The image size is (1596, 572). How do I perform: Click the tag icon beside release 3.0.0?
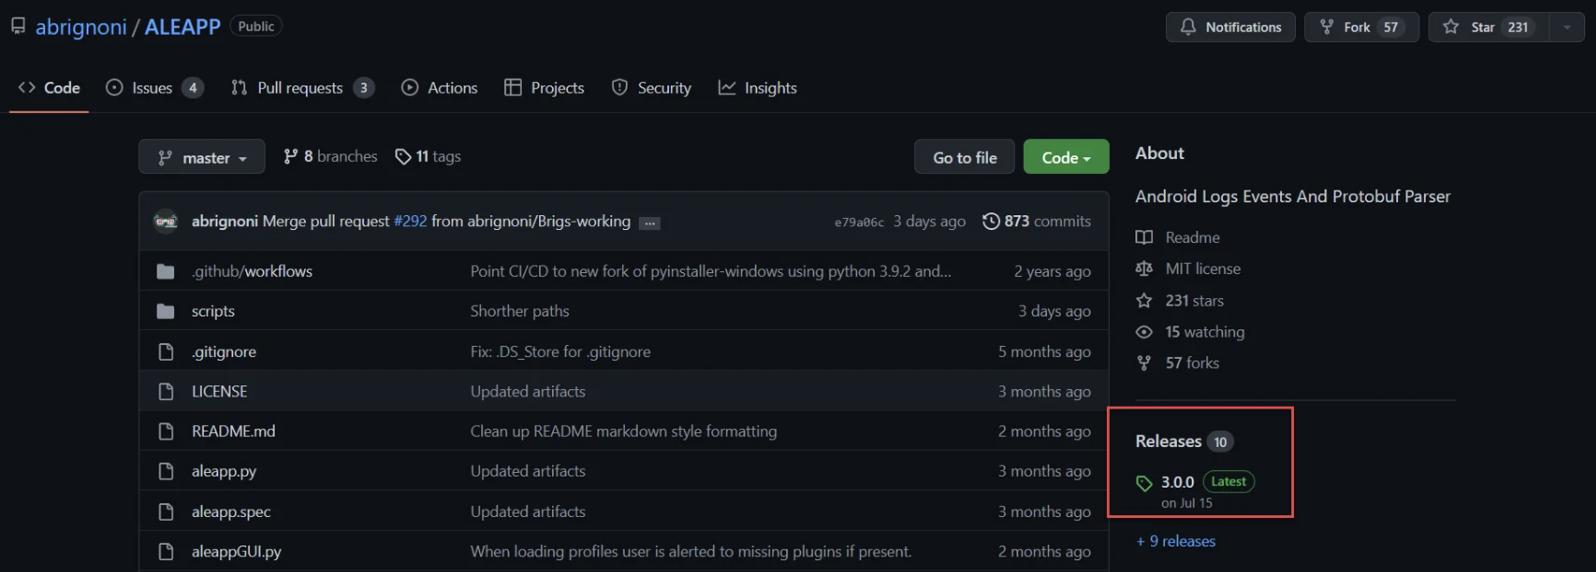pos(1144,484)
